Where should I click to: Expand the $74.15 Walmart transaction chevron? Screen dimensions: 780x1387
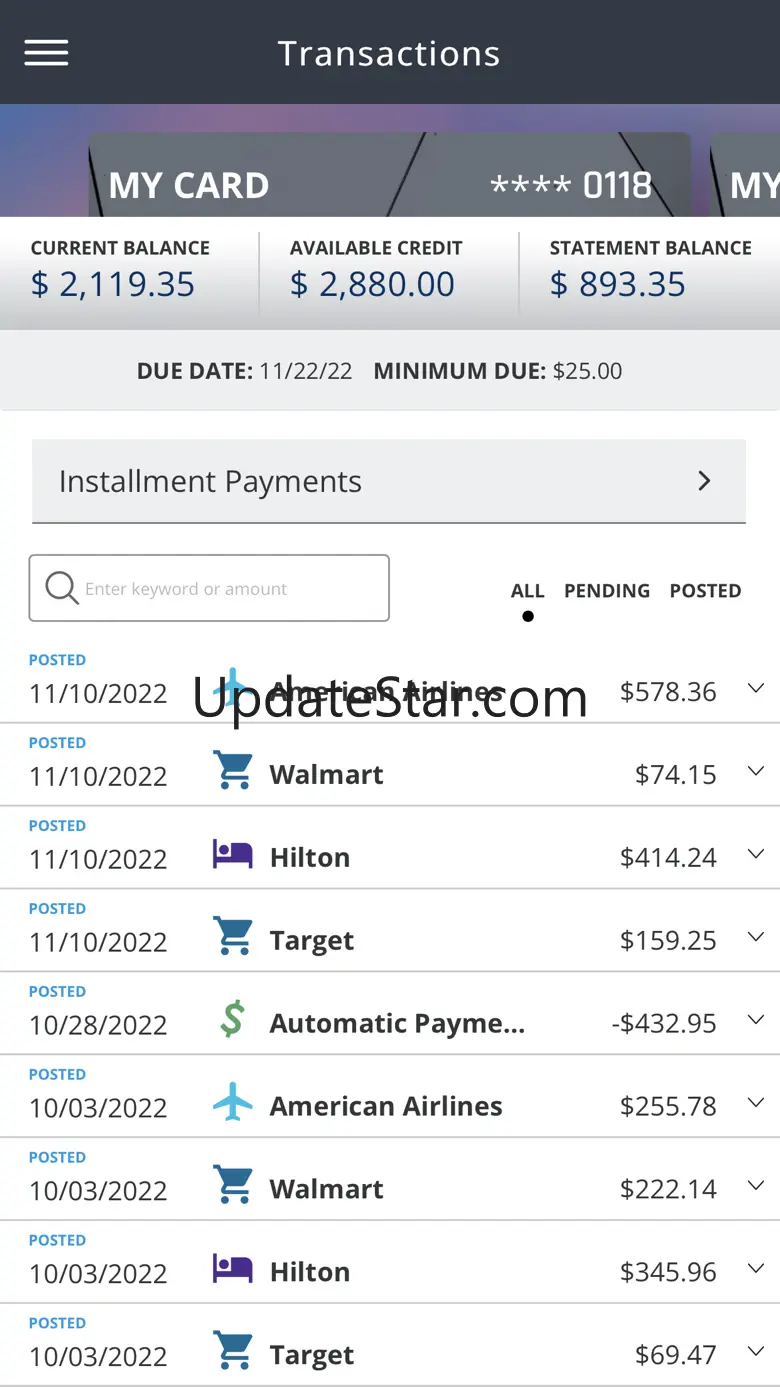pos(756,771)
